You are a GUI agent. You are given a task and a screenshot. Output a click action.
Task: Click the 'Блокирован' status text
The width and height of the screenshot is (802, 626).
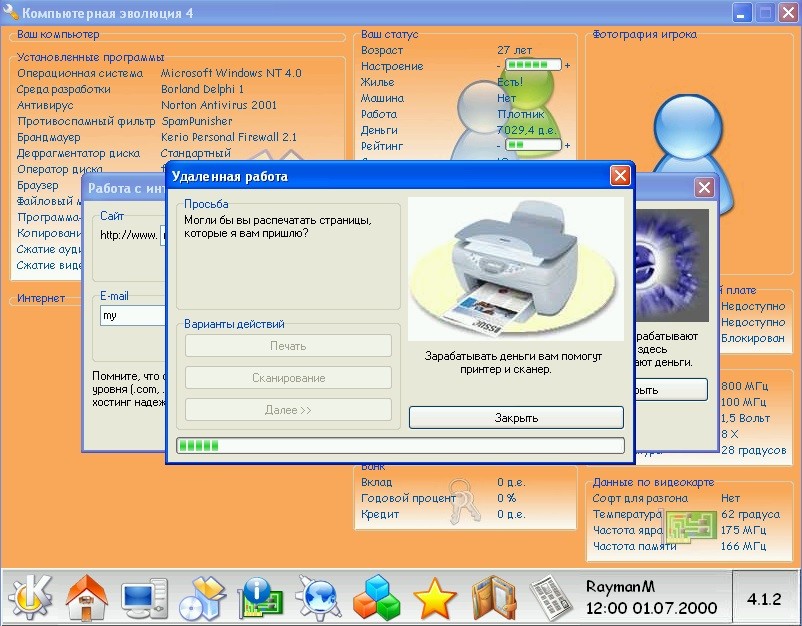[x=753, y=338]
